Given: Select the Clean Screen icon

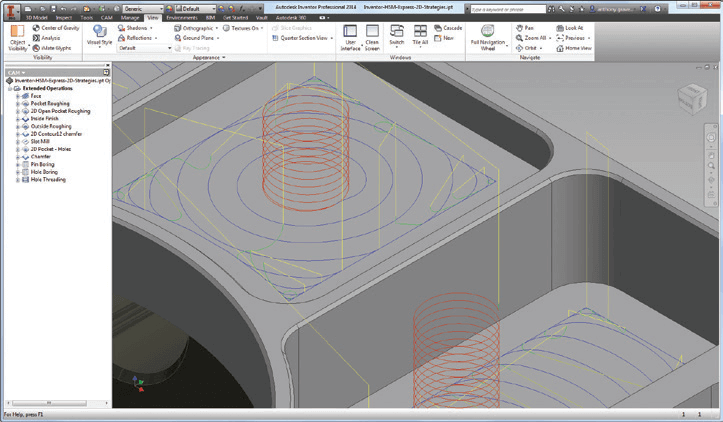Looking at the screenshot, I should tap(372, 31).
